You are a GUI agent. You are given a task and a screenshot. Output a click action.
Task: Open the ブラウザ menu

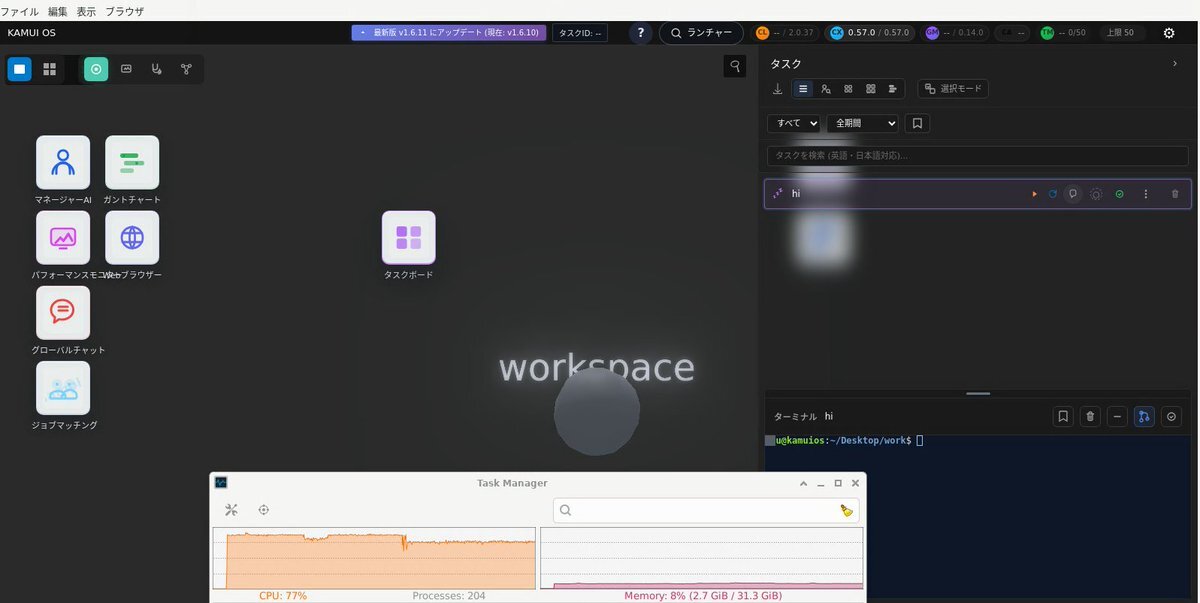click(x=125, y=11)
